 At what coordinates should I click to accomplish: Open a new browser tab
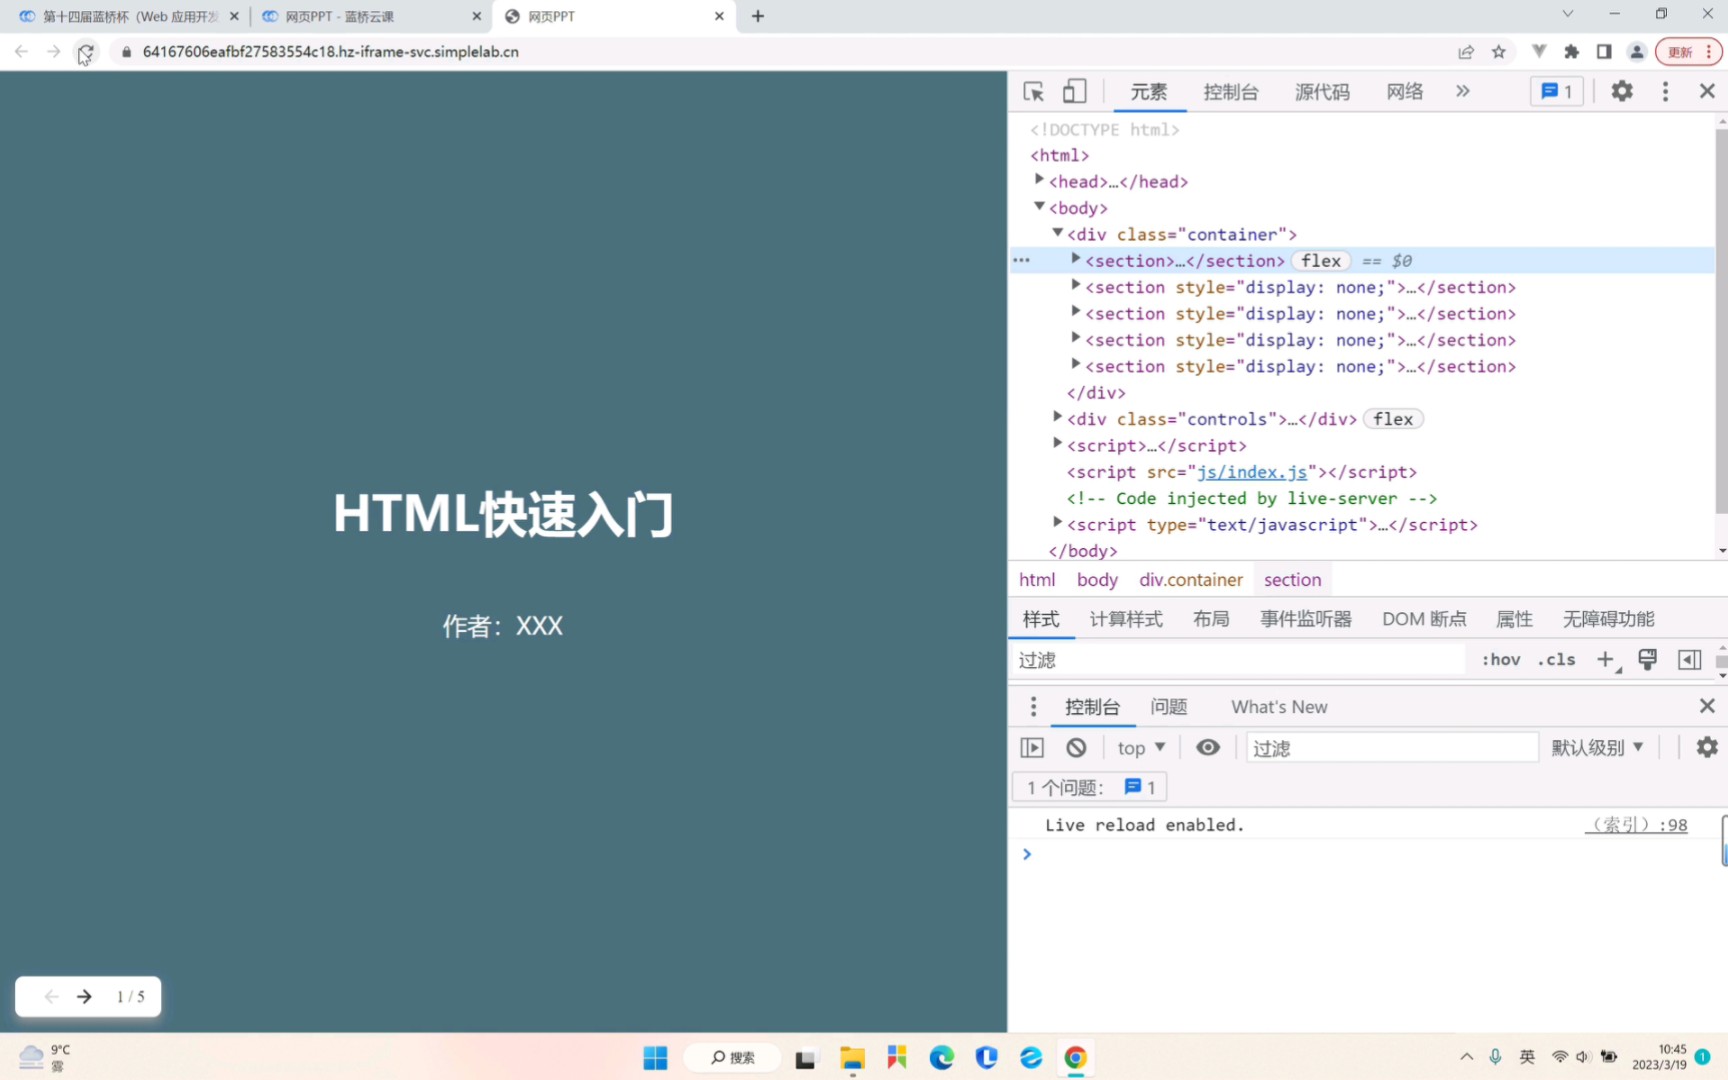click(758, 16)
